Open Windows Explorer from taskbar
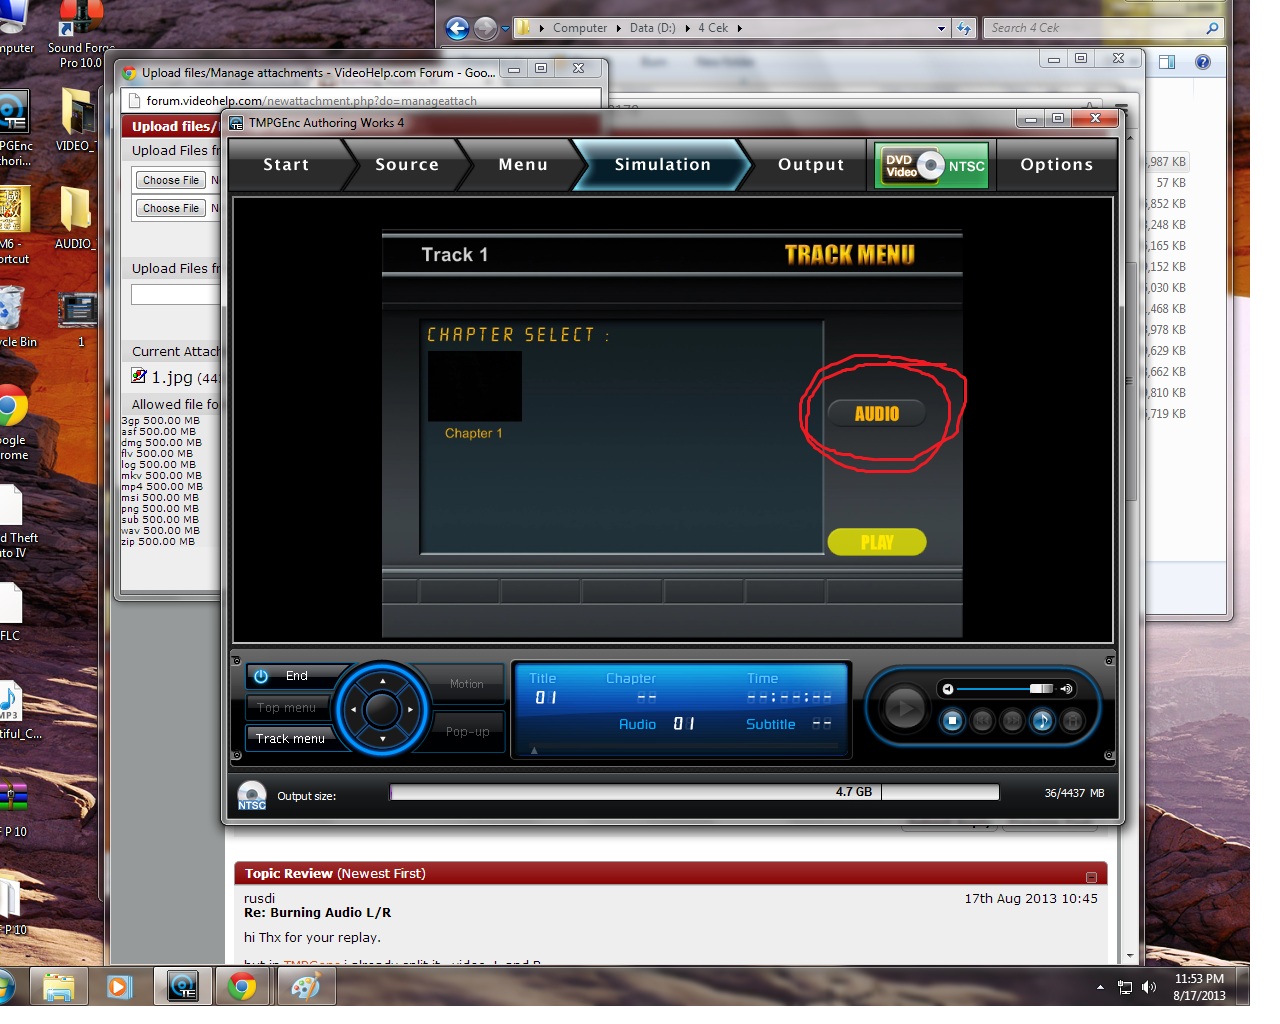Screen dimensions: 1280x1024 pyautogui.click(x=59, y=988)
